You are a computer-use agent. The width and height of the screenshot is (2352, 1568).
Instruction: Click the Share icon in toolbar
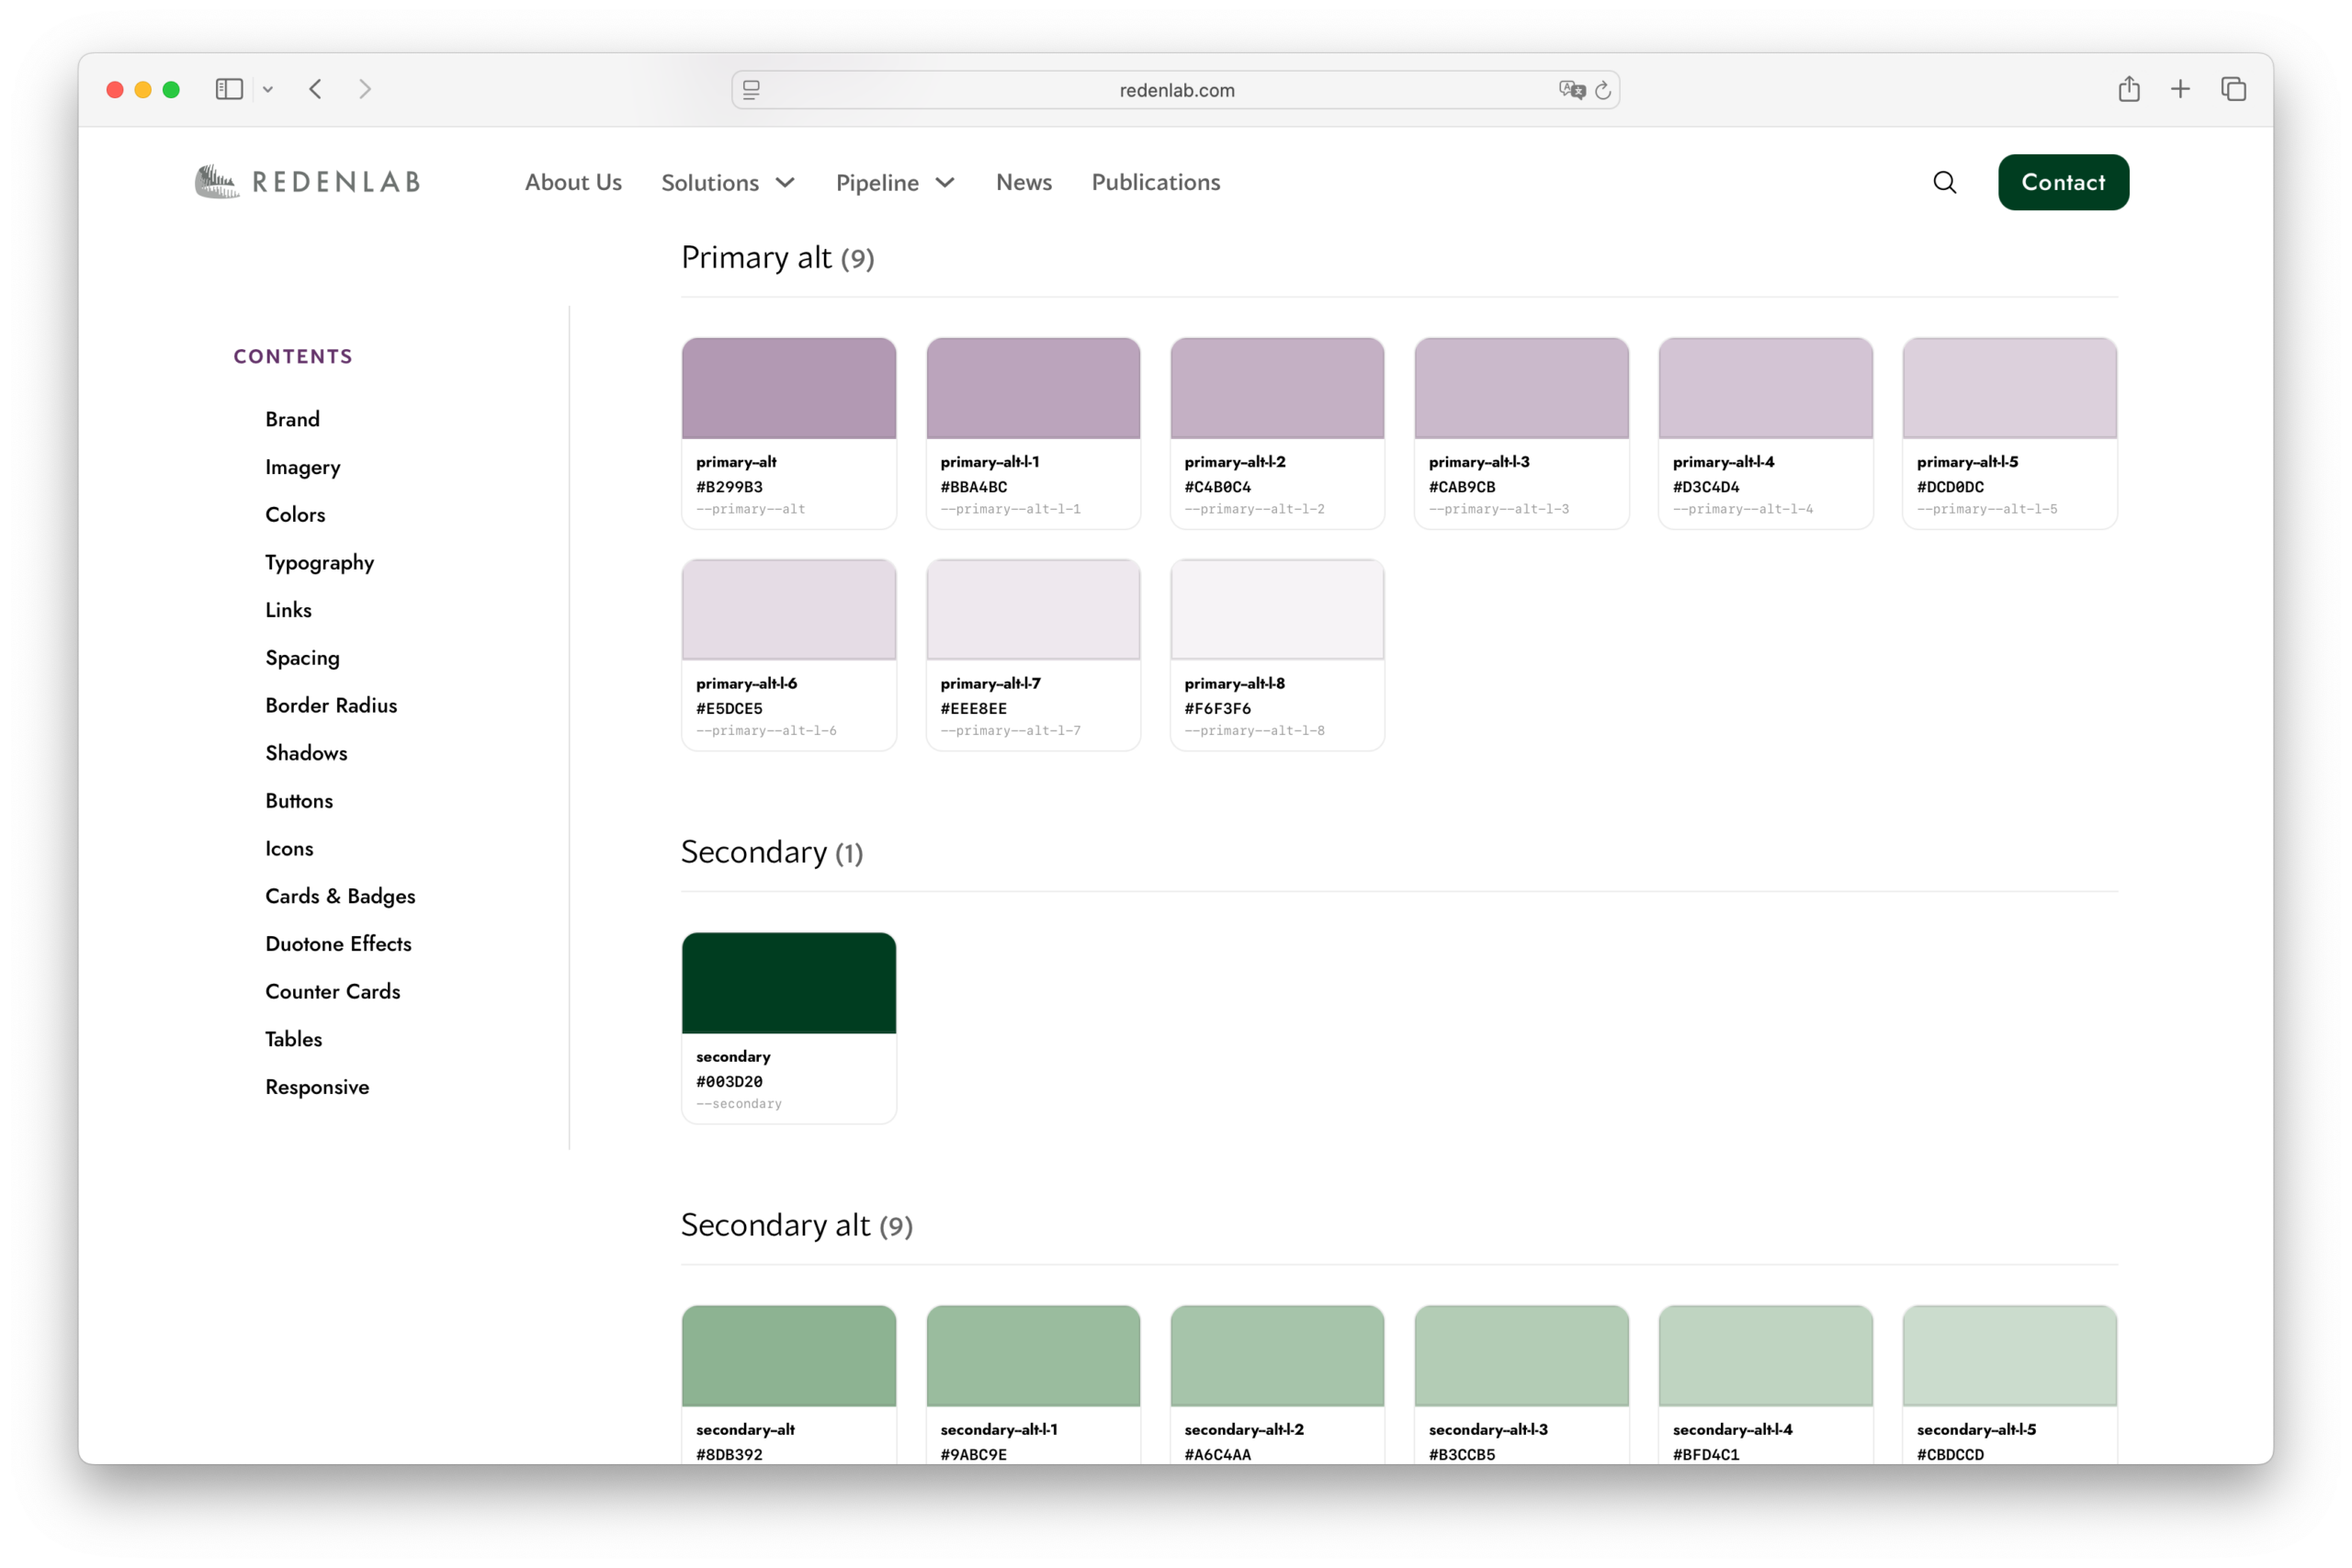coord(2128,89)
